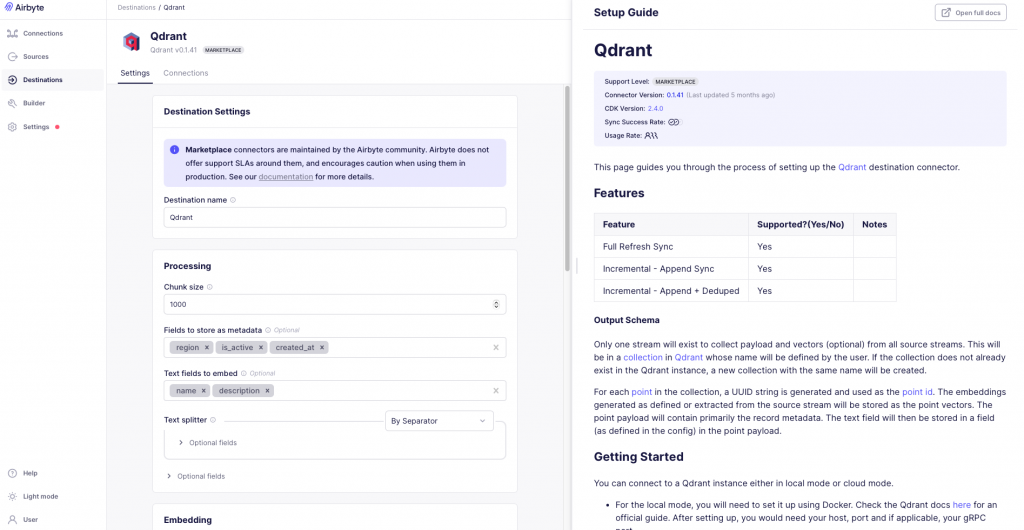Click the Qdrant connector logo

(x=131, y=41)
